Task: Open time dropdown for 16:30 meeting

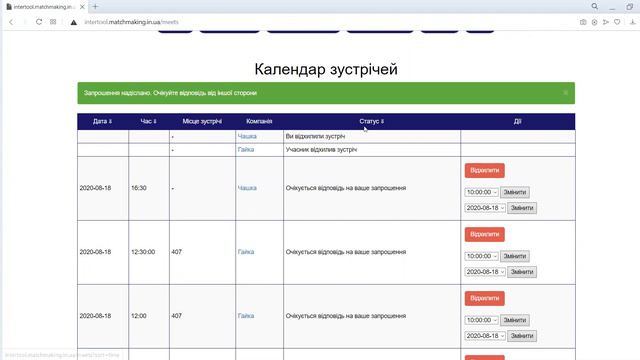Action: 482,192
